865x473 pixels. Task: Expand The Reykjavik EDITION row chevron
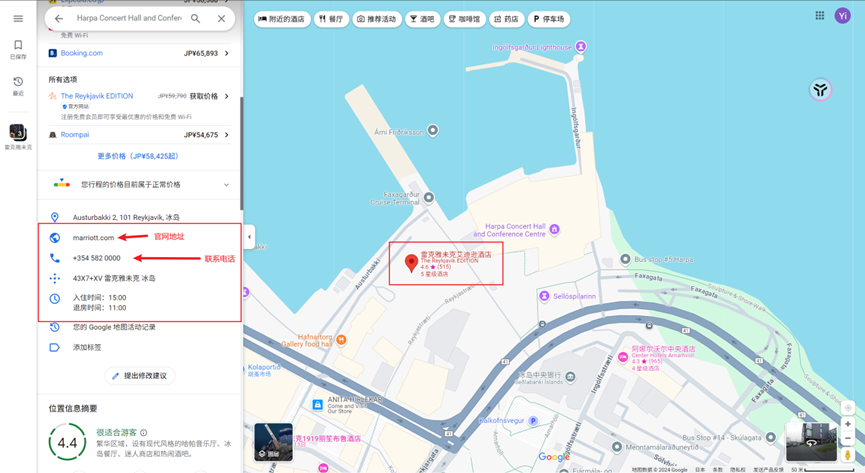(226, 96)
